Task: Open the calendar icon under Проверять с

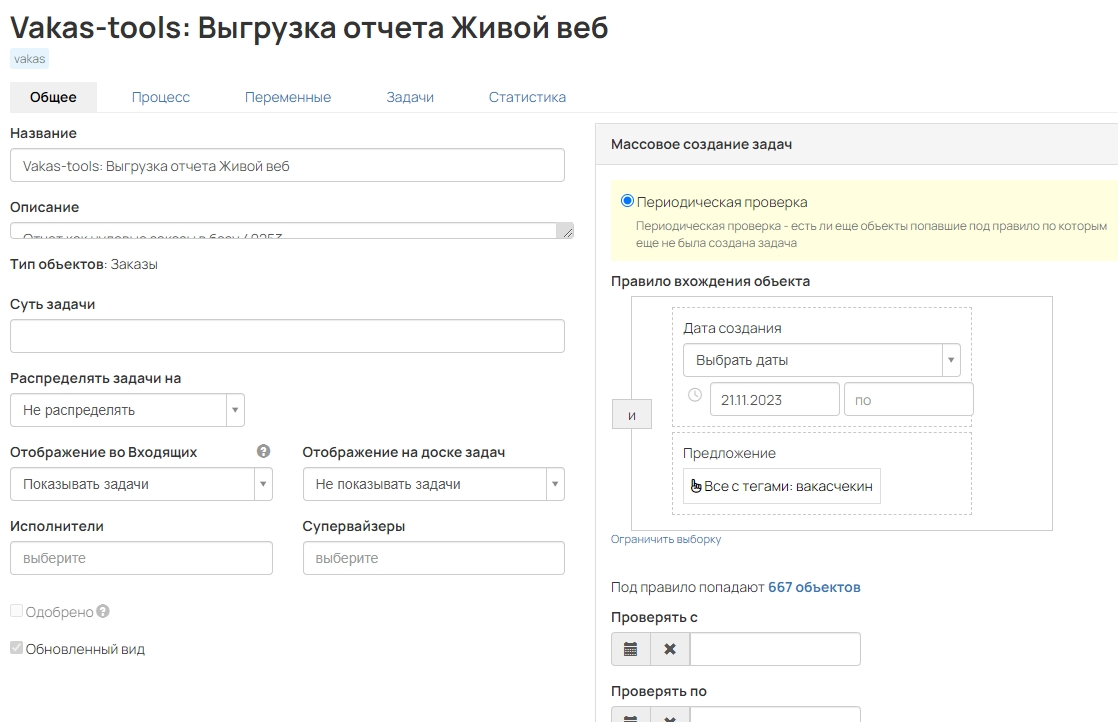Action: tap(630, 648)
